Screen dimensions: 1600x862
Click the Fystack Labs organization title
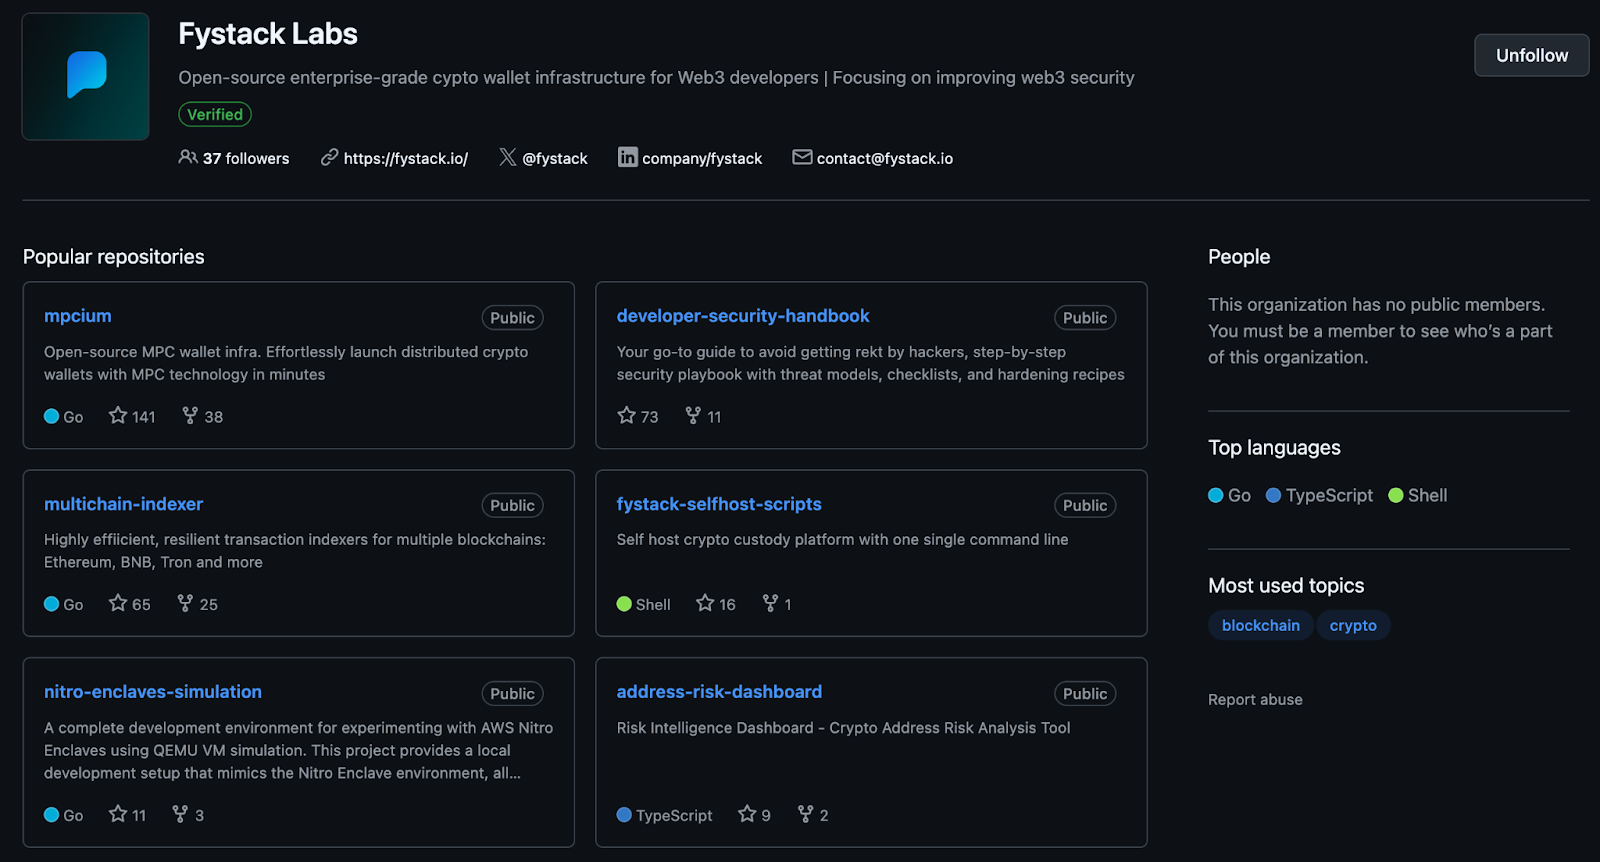coord(268,34)
